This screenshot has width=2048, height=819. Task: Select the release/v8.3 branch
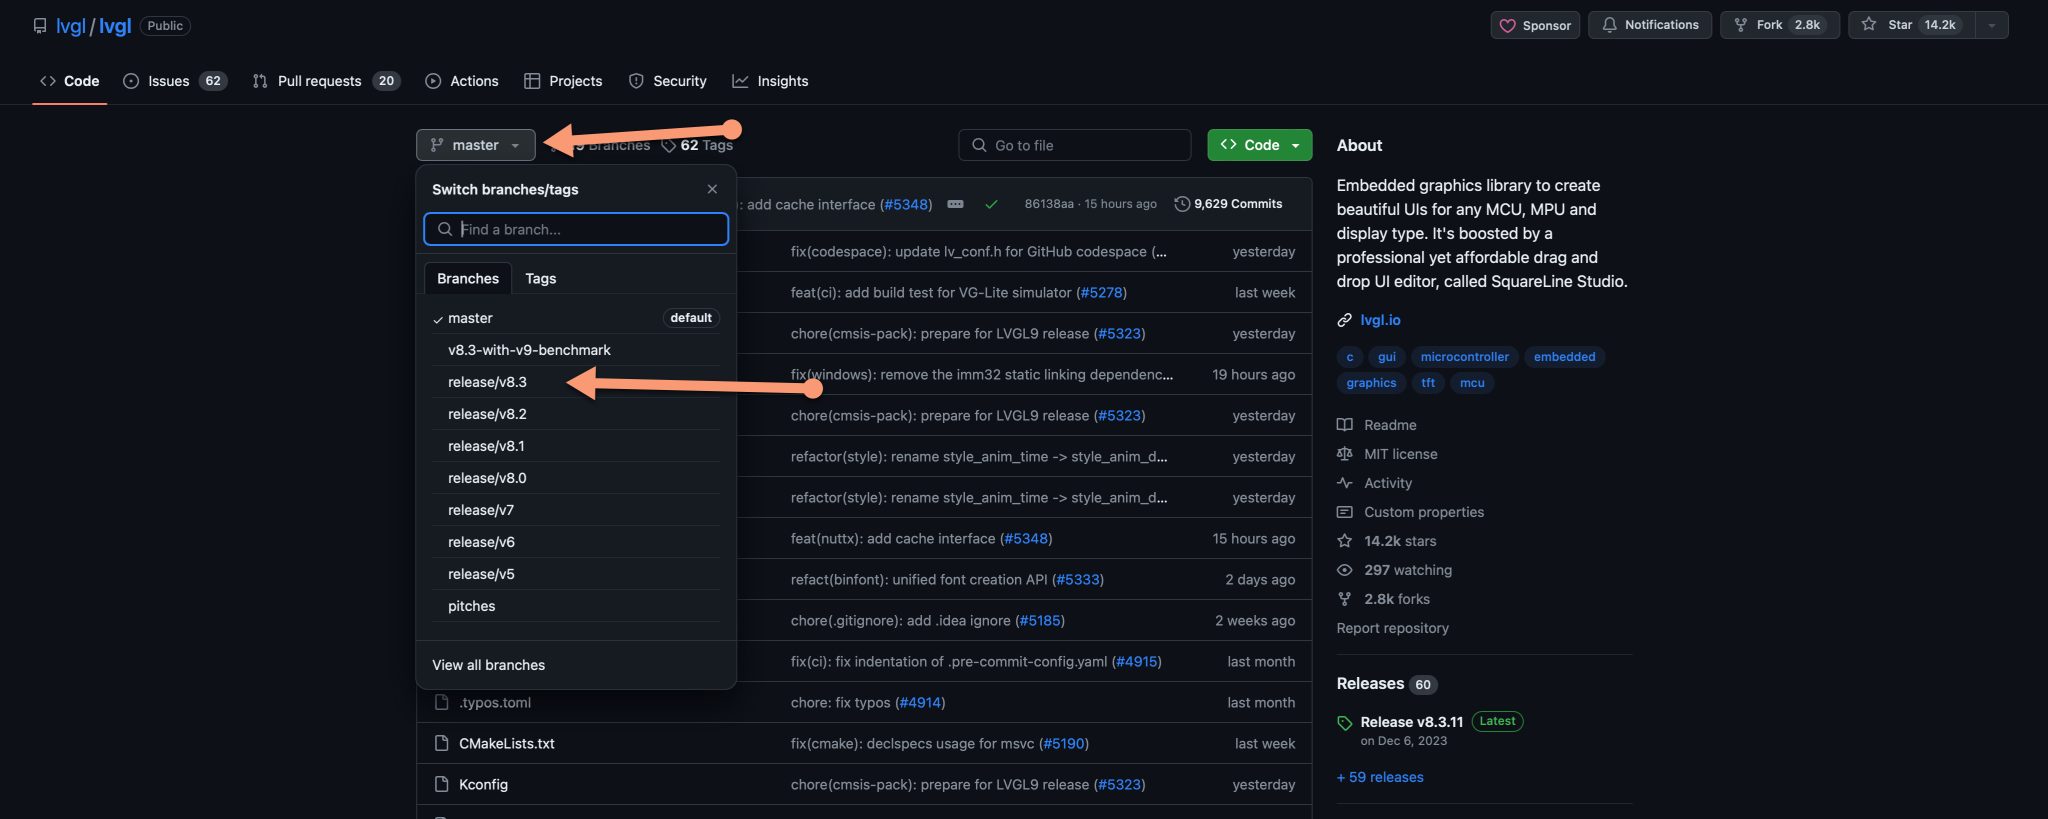tap(487, 382)
